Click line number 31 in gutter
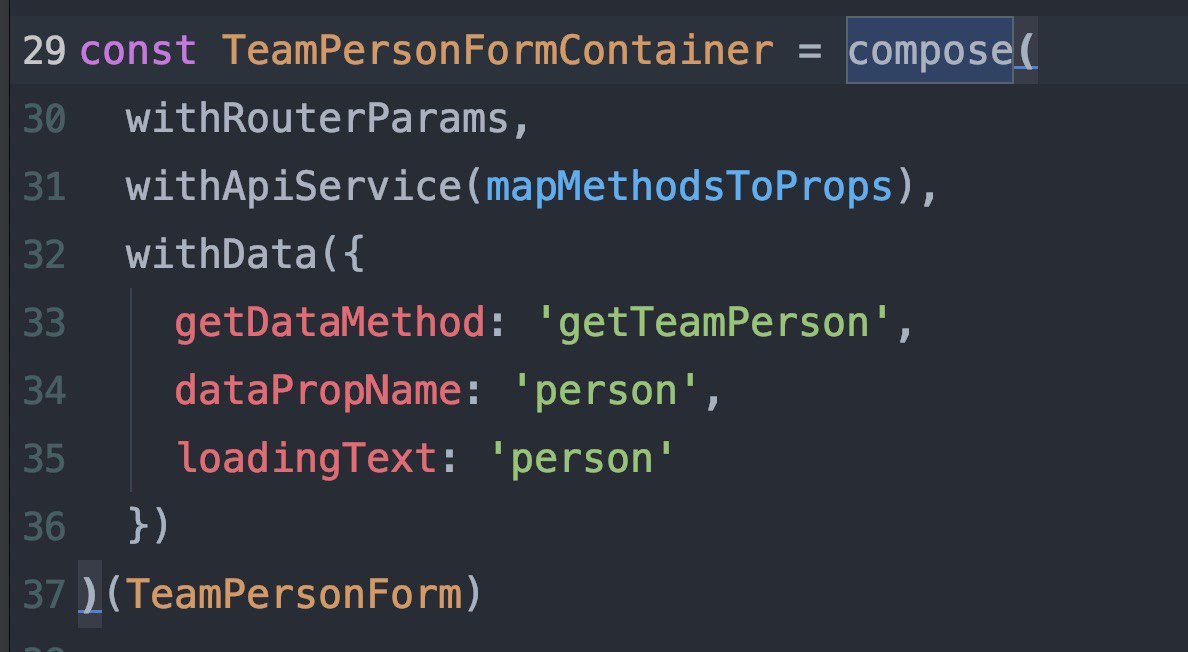This screenshot has width=1188, height=652. 44,187
